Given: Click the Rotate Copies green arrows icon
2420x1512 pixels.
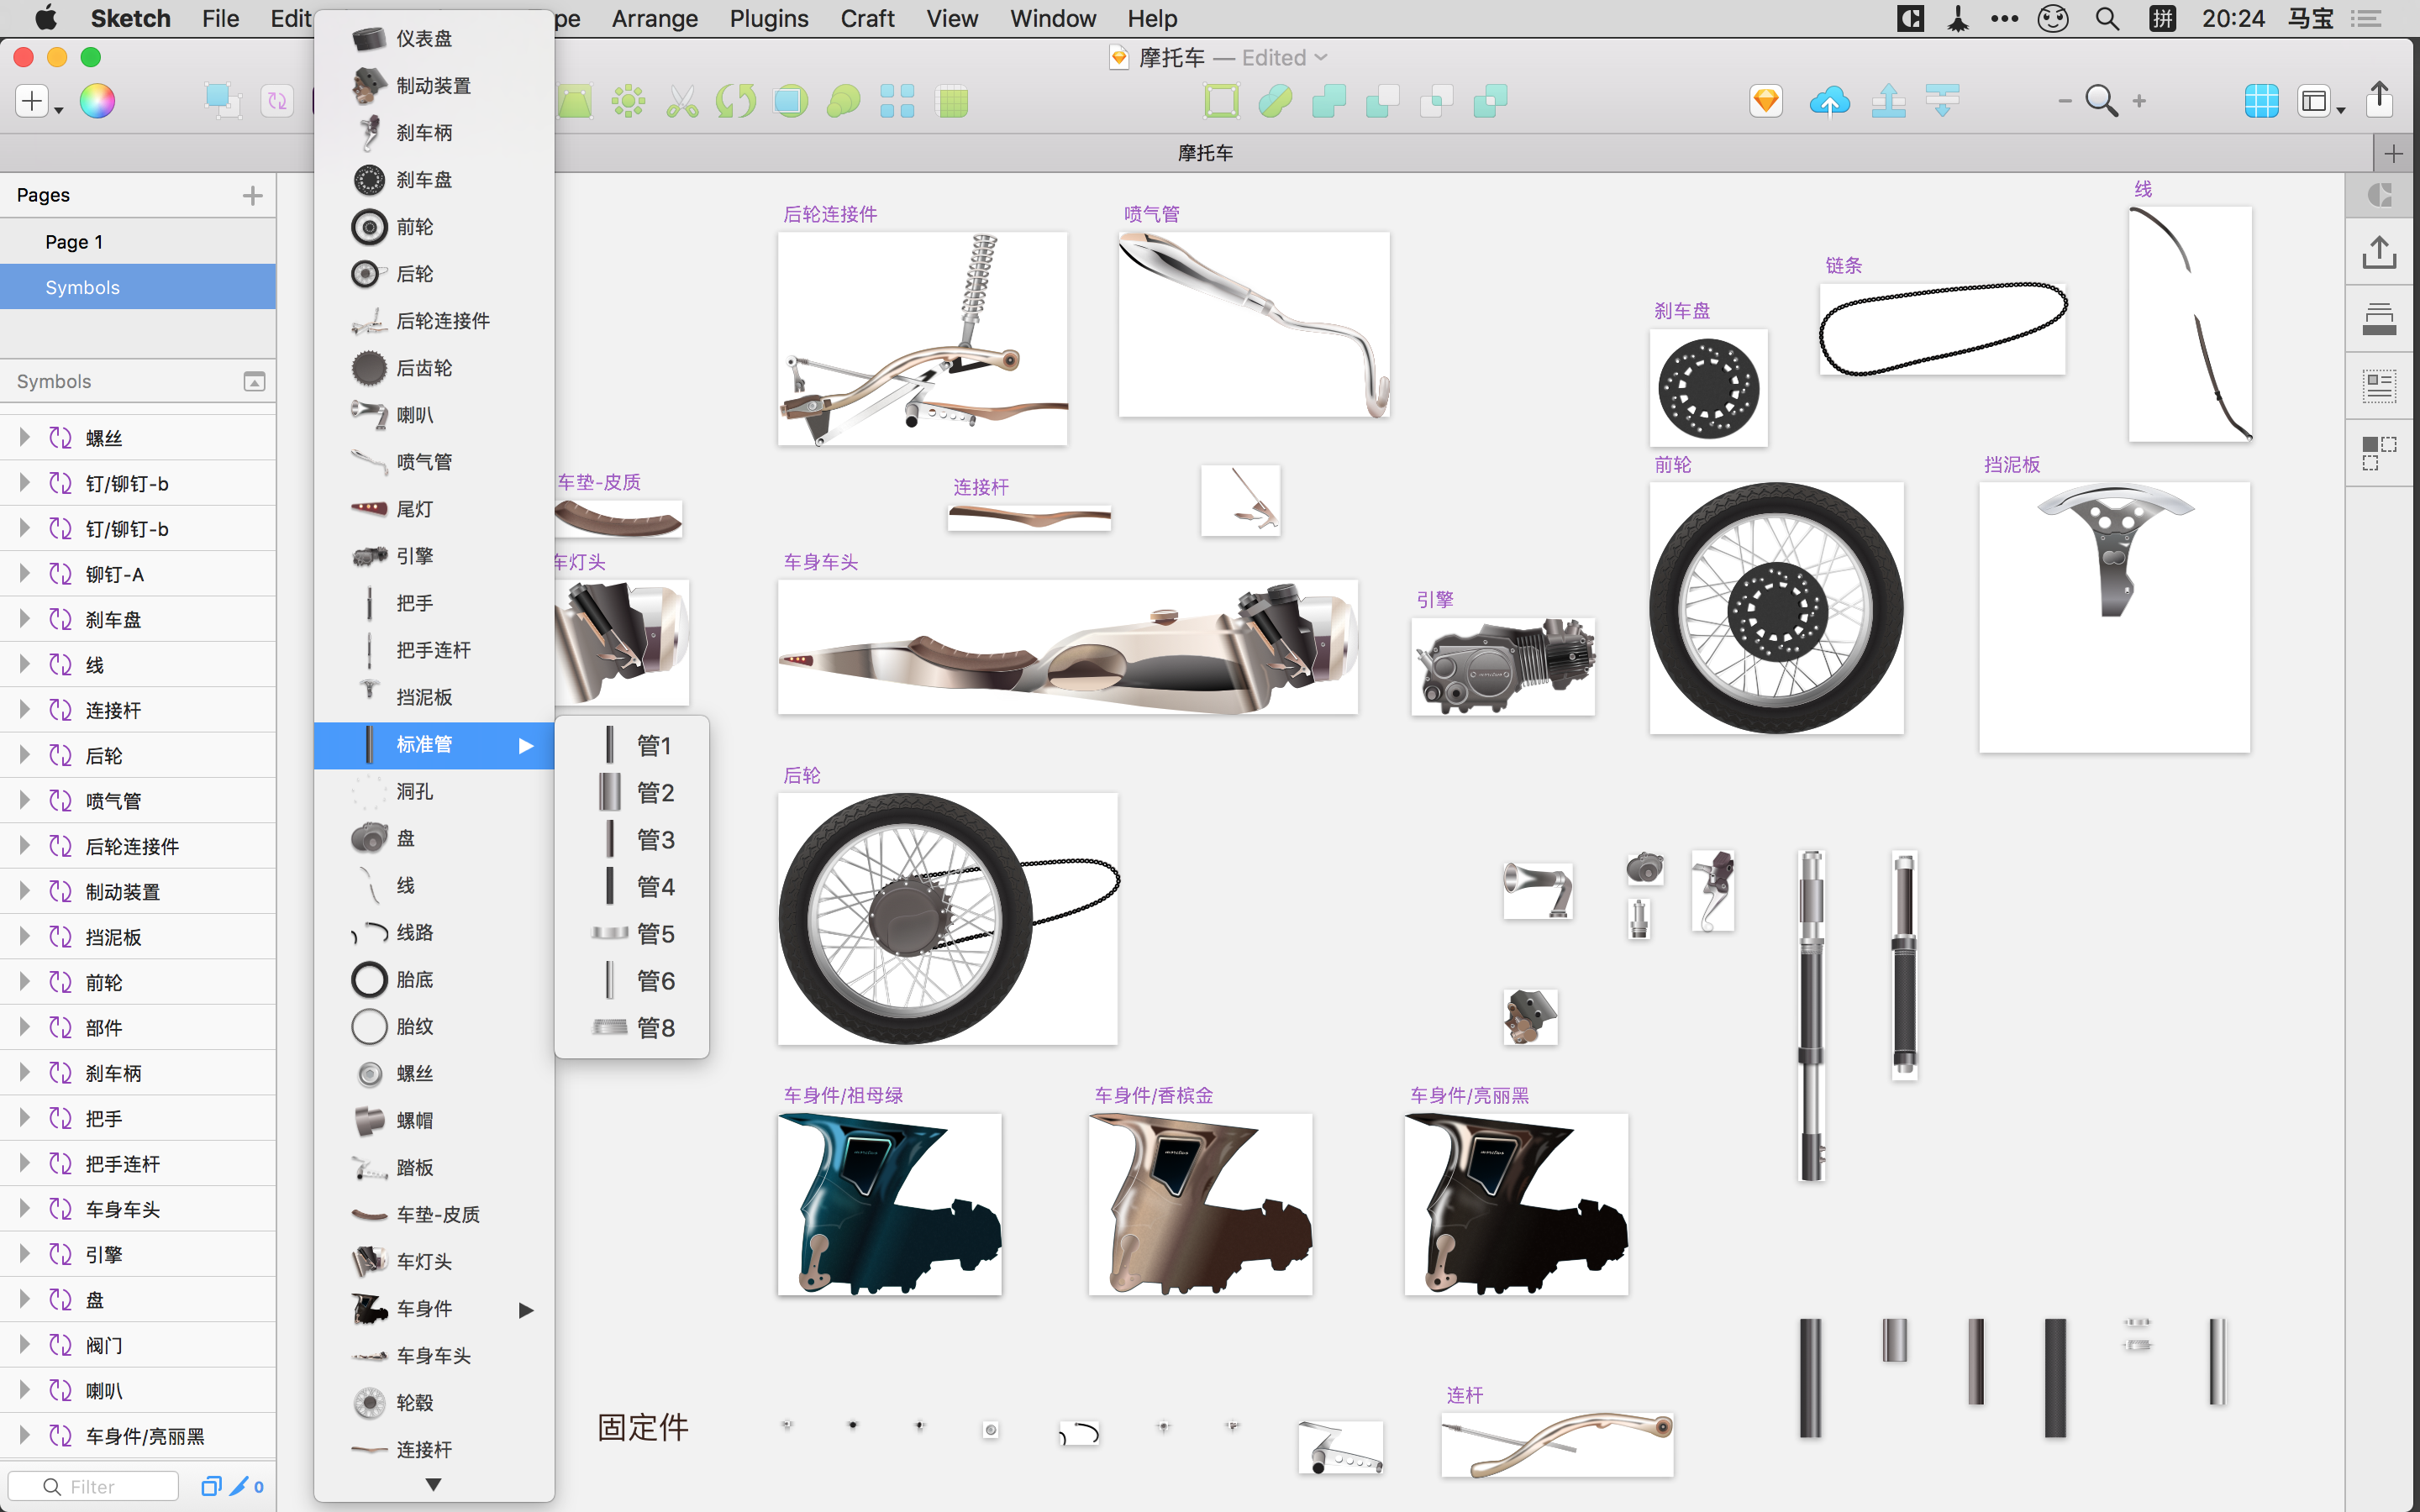Looking at the screenshot, I should 736,101.
